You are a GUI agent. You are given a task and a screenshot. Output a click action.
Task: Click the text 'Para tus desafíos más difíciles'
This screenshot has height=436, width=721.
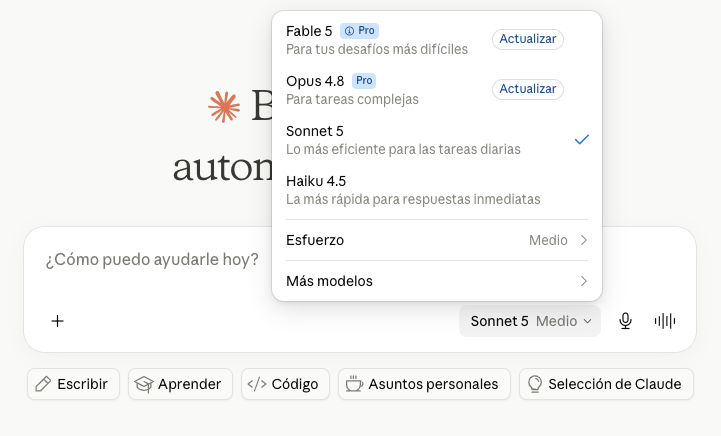[x=377, y=49]
